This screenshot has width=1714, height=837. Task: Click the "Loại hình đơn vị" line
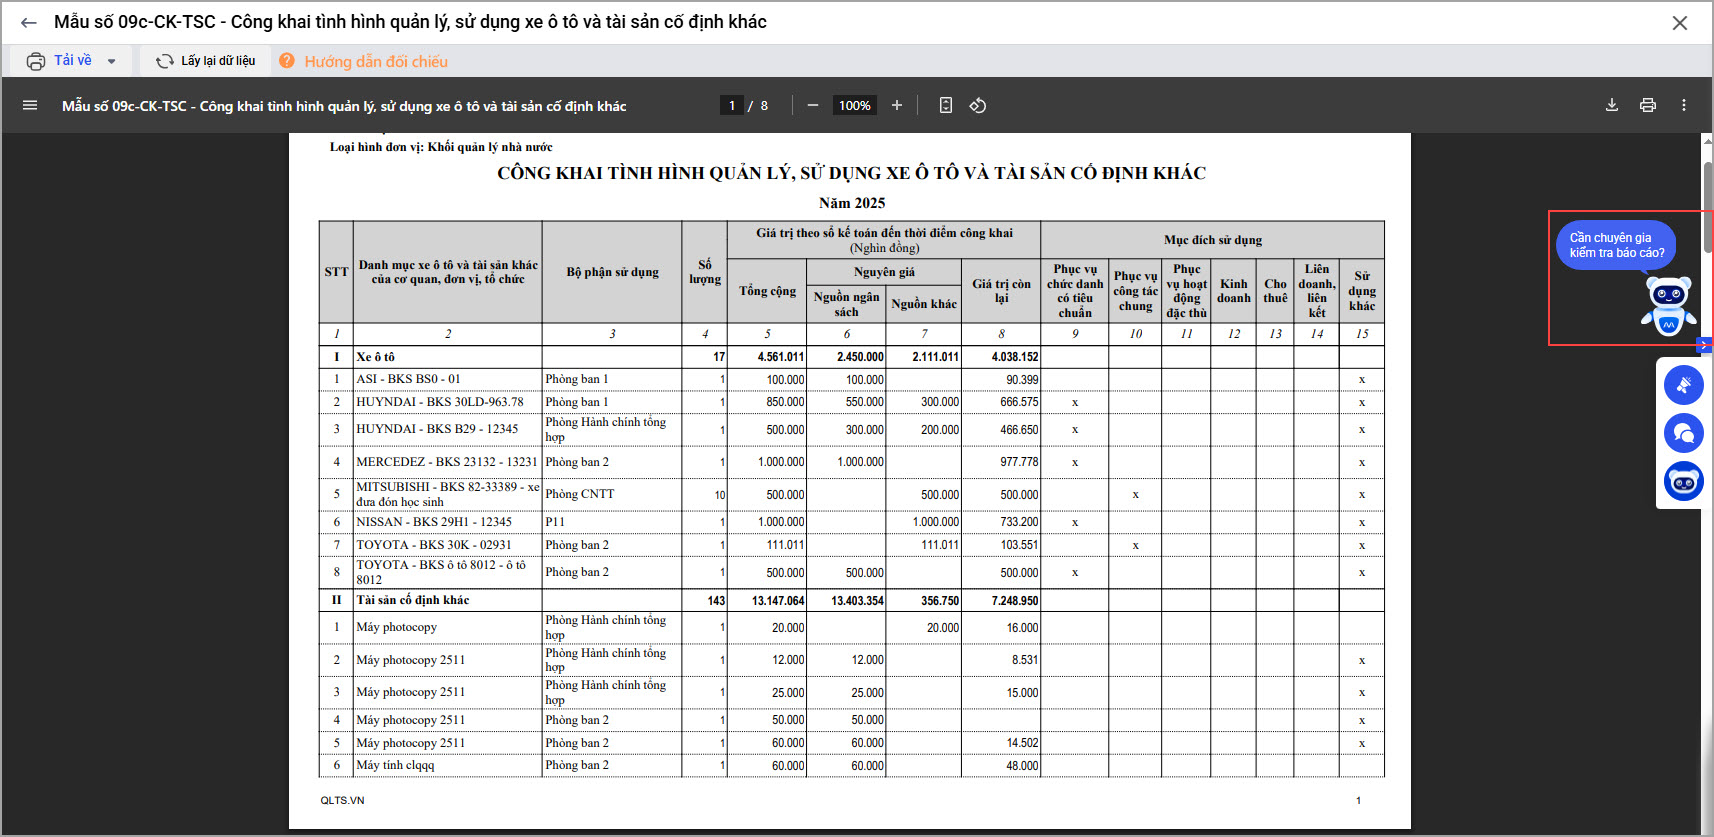click(x=441, y=147)
